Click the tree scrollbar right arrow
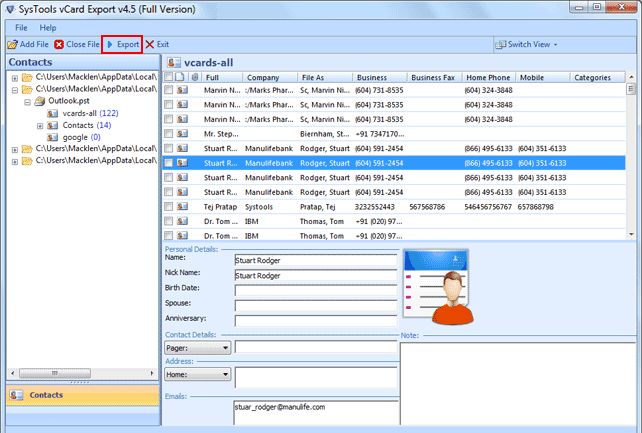This screenshot has height=433, width=642. point(152,373)
